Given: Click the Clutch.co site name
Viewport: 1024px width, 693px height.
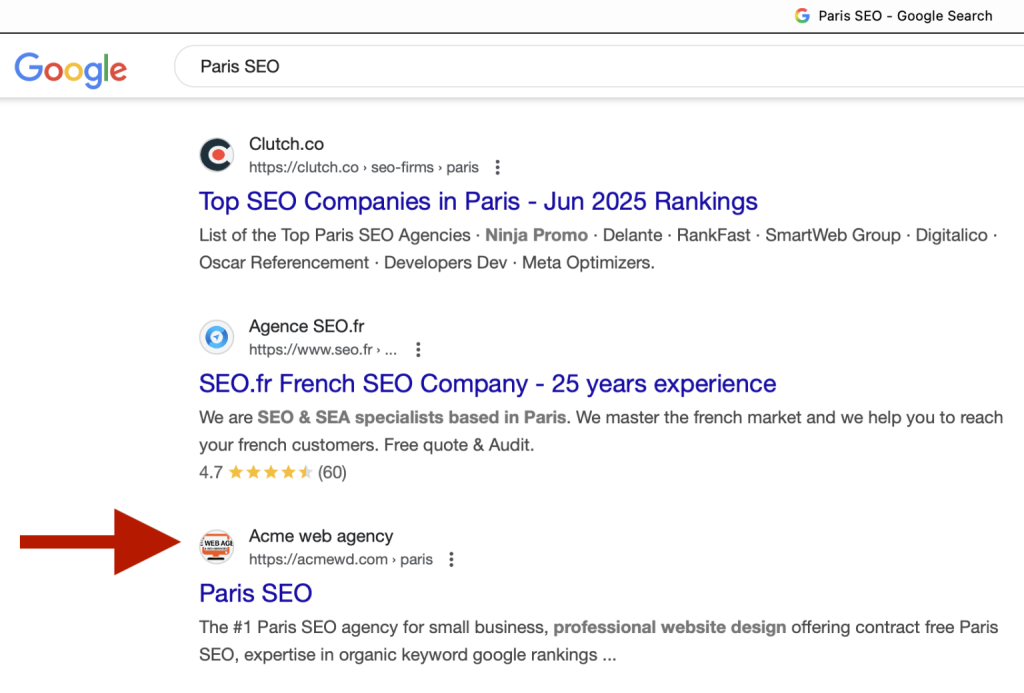Looking at the screenshot, I should click(x=286, y=144).
